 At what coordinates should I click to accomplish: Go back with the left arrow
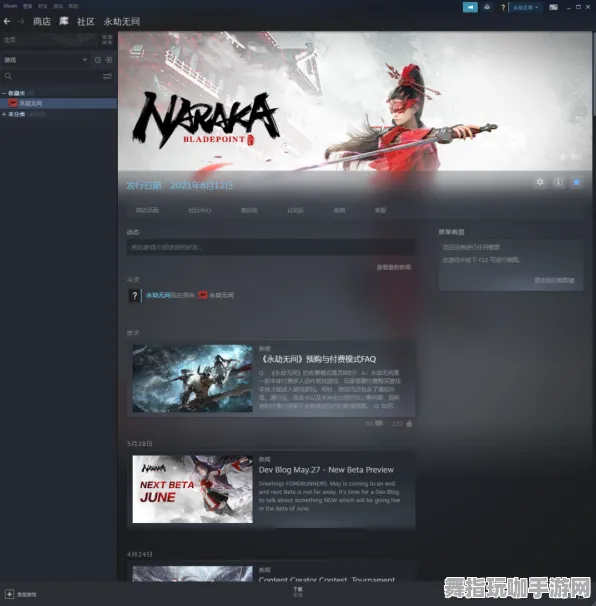coord(7,22)
